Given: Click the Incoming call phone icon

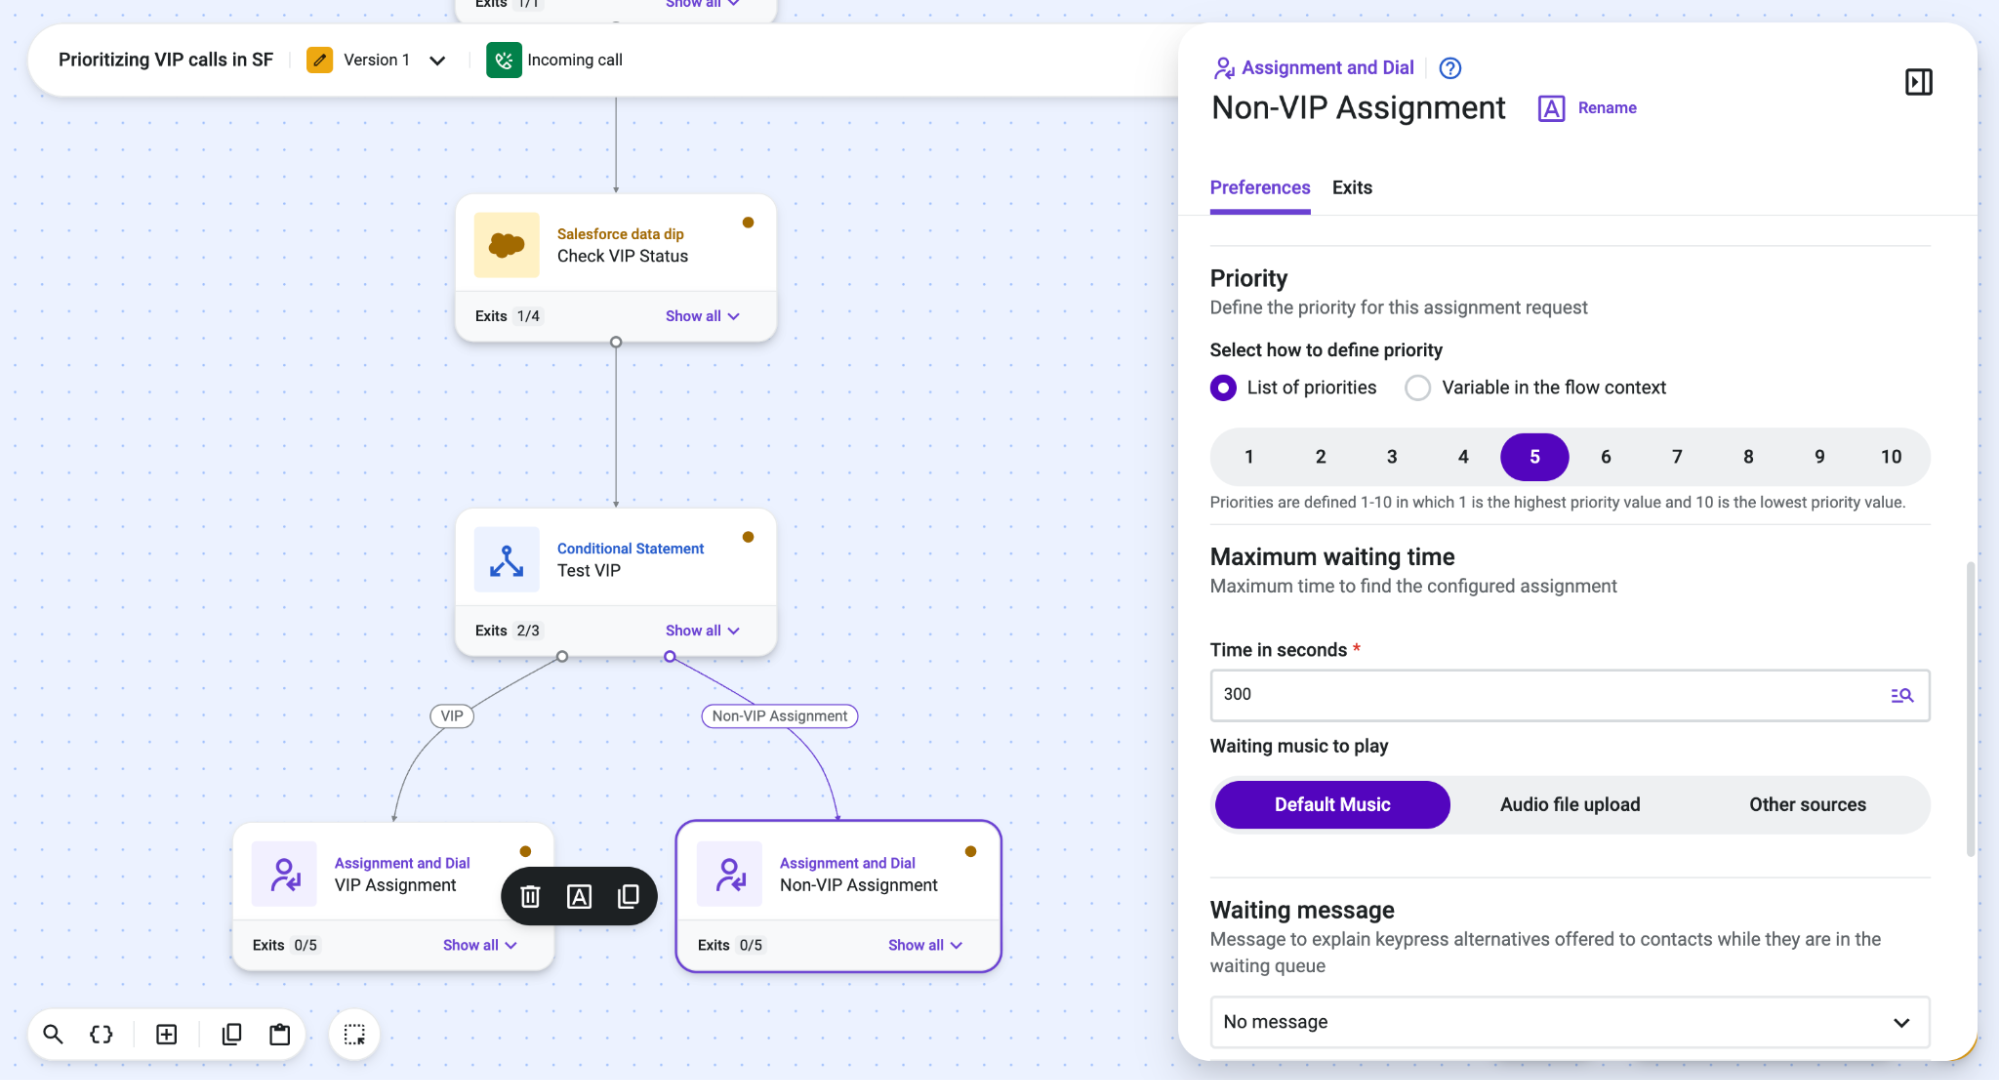Looking at the screenshot, I should click(x=503, y=60).
